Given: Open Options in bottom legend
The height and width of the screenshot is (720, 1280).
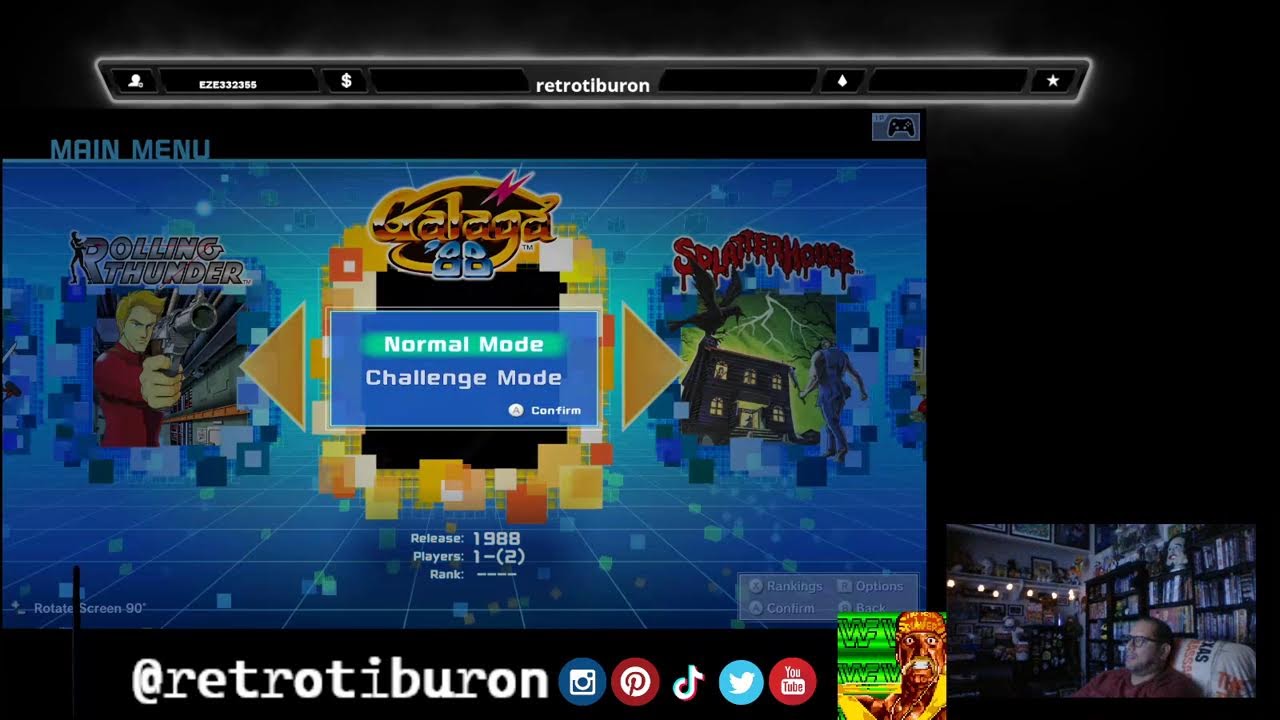Looking at the screenshot, I should coord(870,586).
